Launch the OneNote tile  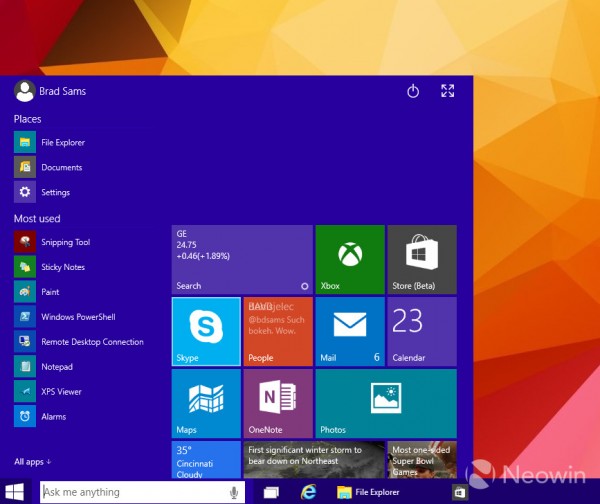277,403
